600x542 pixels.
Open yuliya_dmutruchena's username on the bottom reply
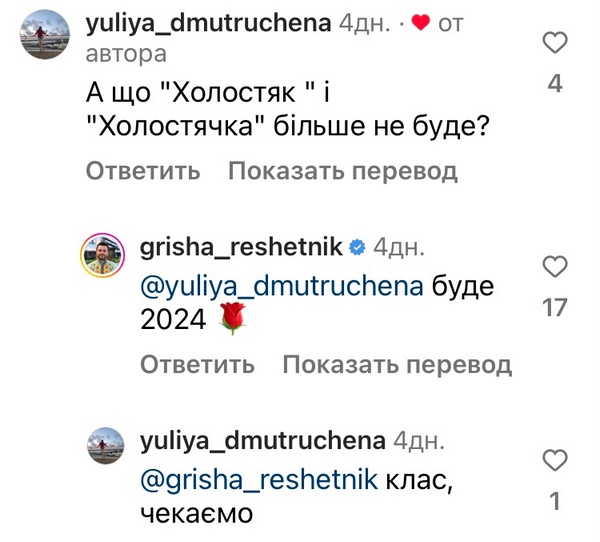(264, 441)
